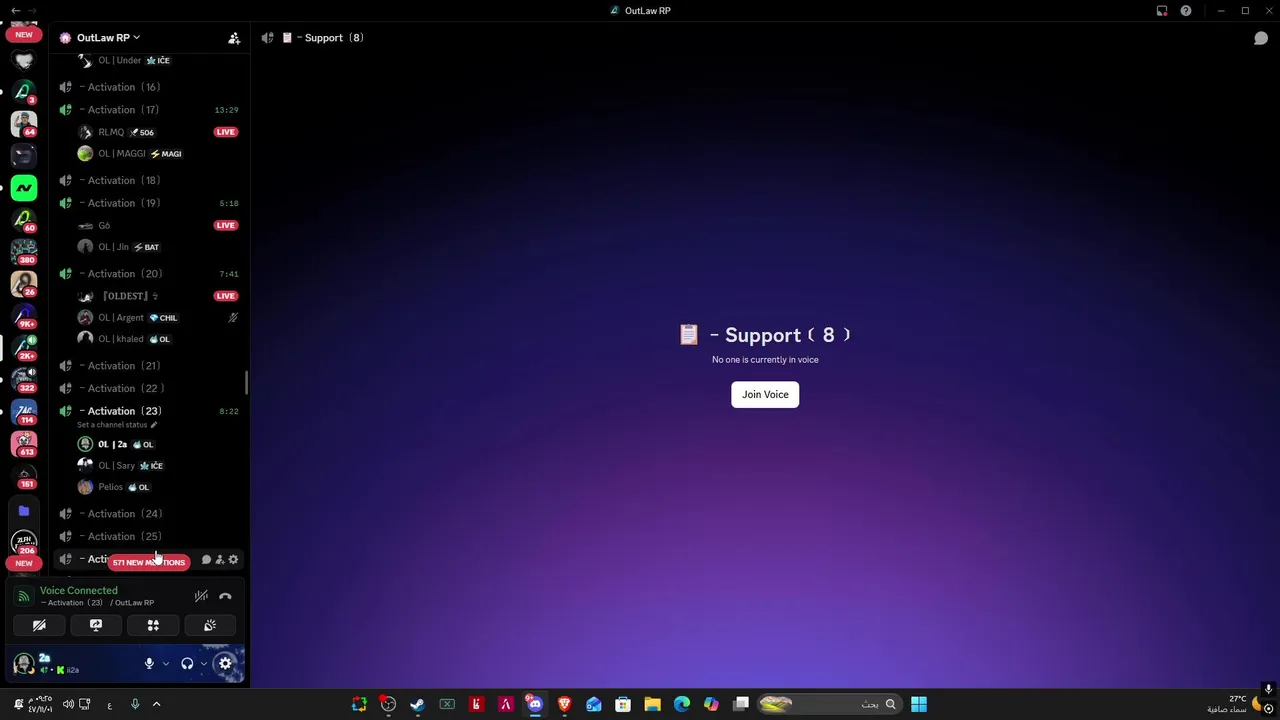Open the server with the 613 badge
Viewport: 1280px width, 720px height.
tap(24, 444)
